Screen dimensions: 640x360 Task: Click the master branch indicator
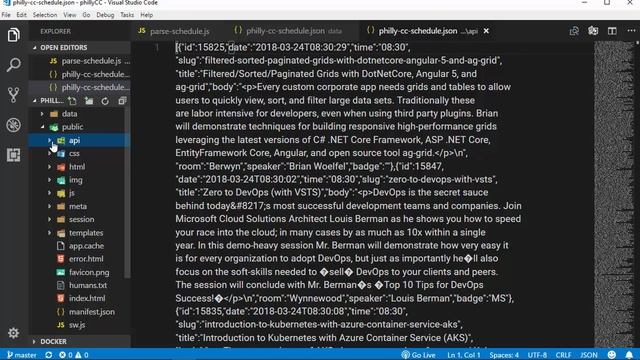click(x=22, y=355)
